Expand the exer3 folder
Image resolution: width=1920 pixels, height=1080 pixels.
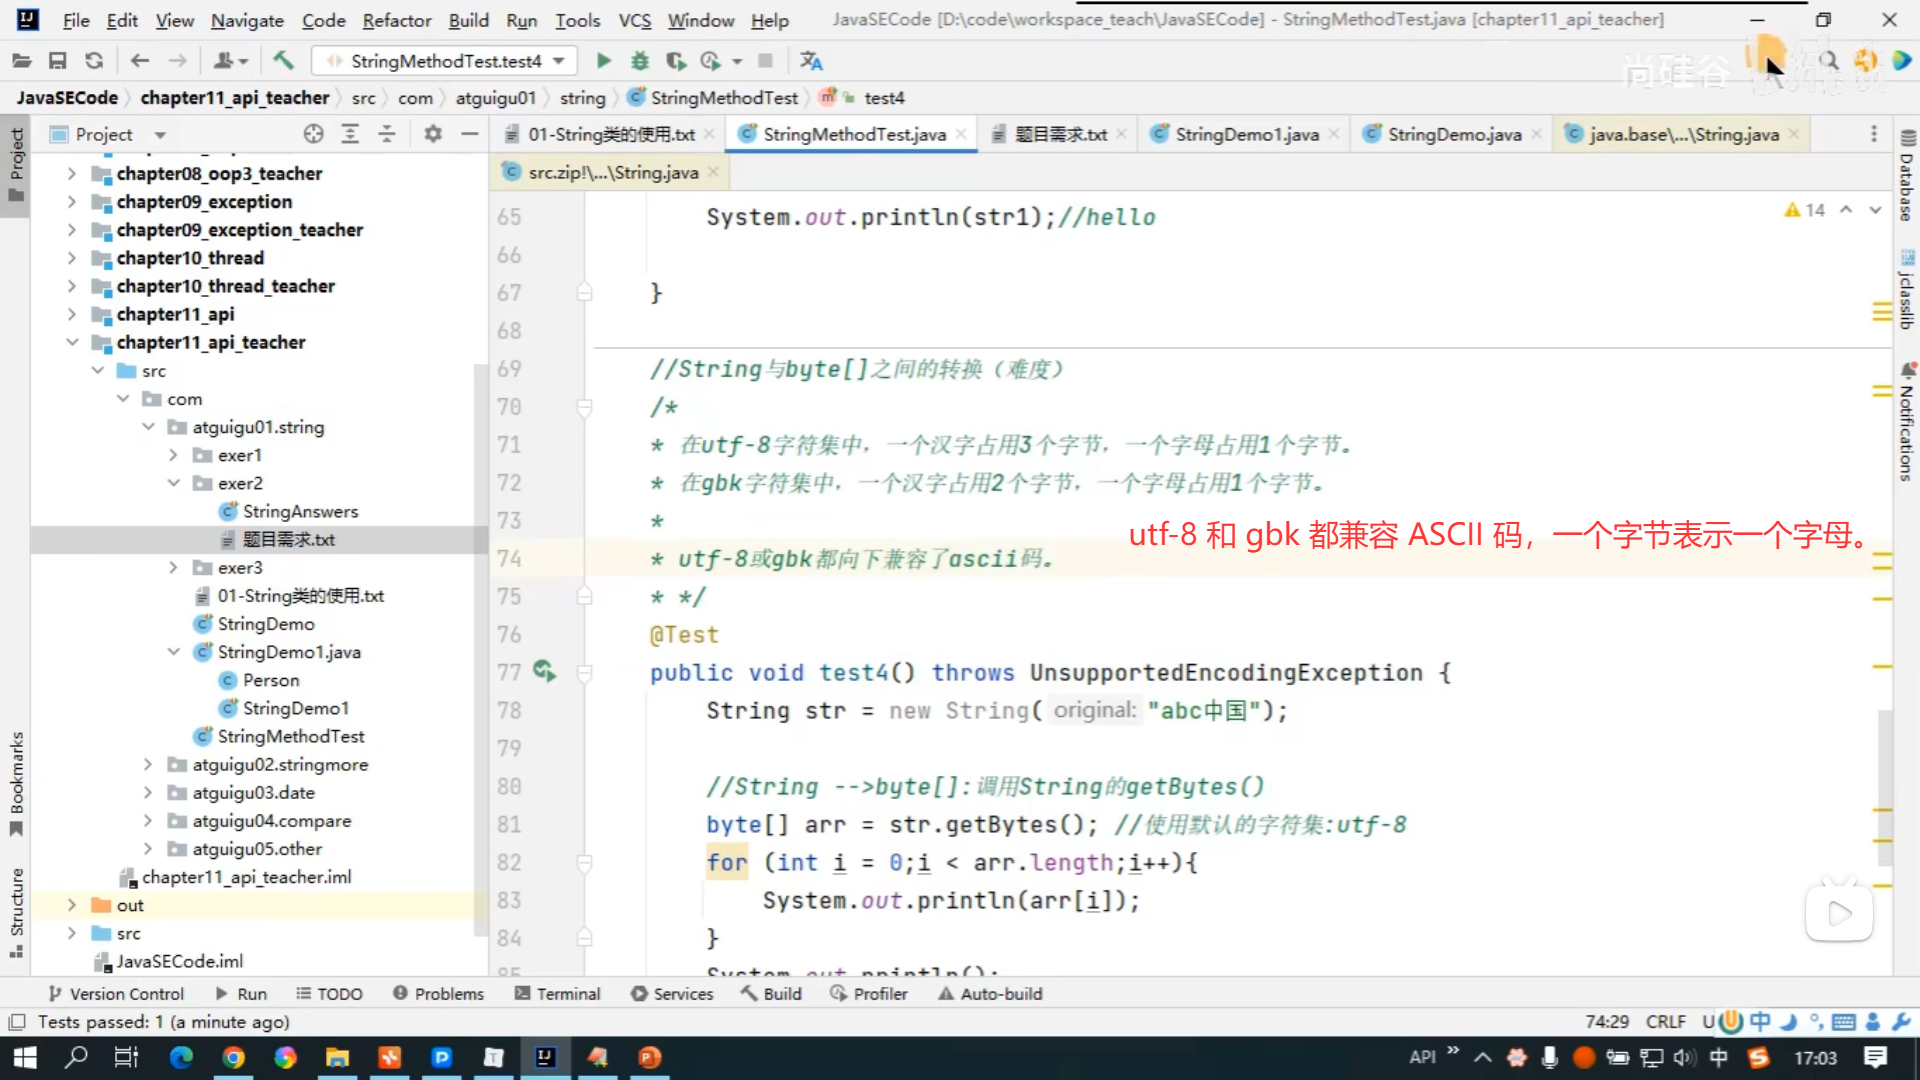173,567
